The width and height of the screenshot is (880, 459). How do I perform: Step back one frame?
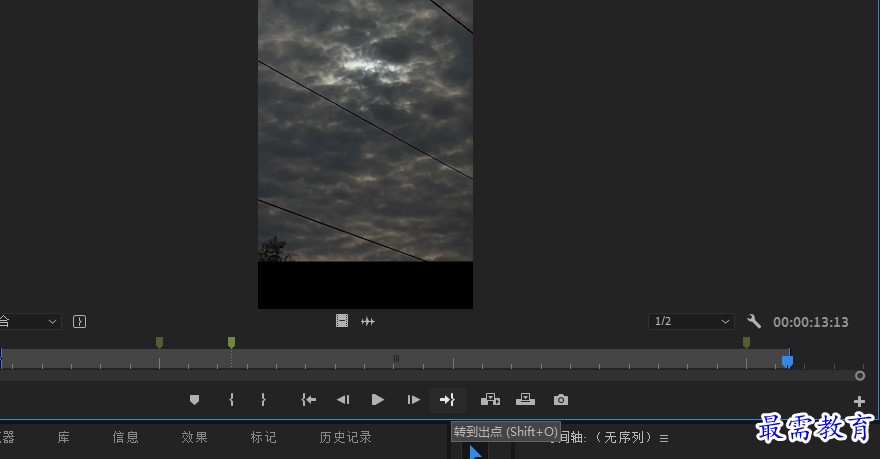coord(343,400)
